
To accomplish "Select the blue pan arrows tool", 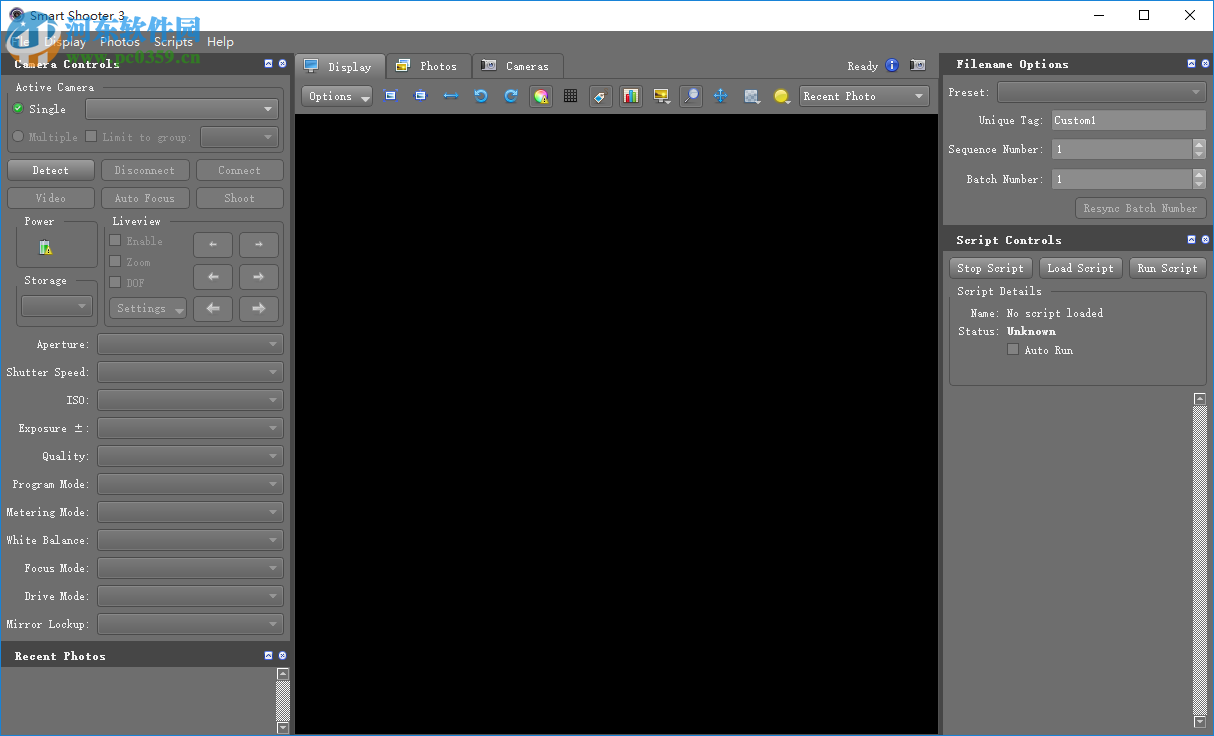I will (720, 96).
